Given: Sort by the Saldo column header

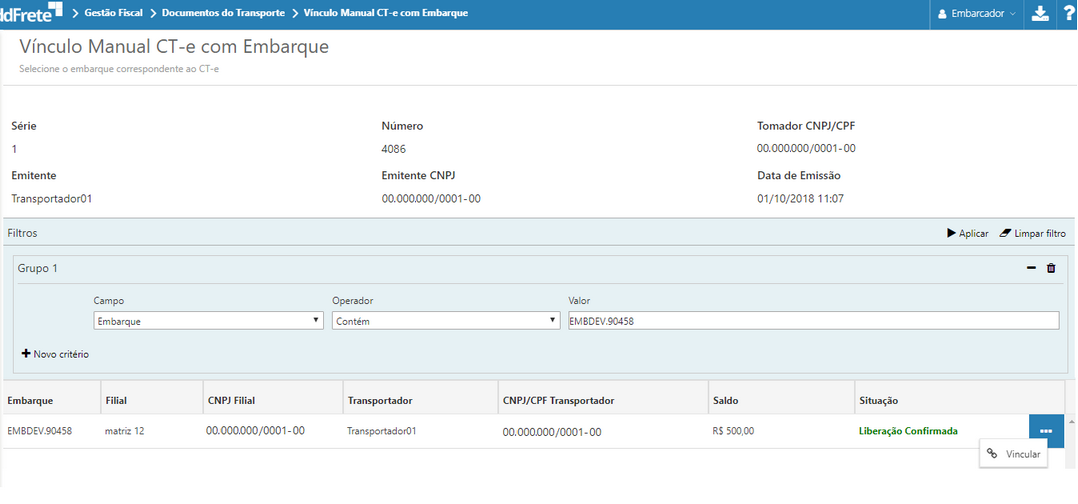Looking at the screenshot, I should click(x=728, y=400).
